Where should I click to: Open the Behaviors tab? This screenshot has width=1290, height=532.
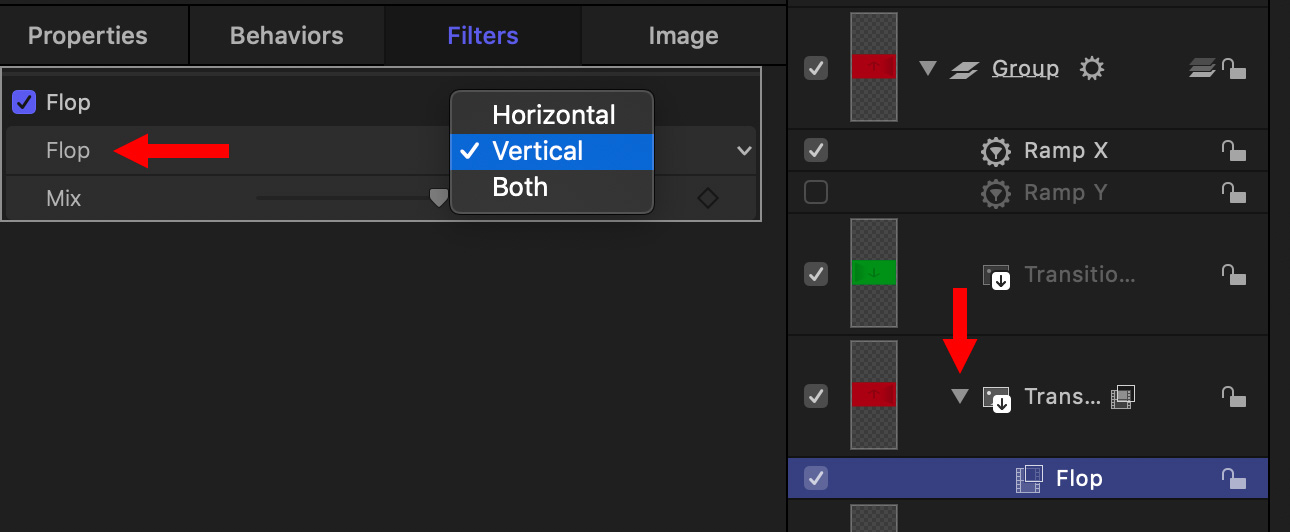(287, 36)
